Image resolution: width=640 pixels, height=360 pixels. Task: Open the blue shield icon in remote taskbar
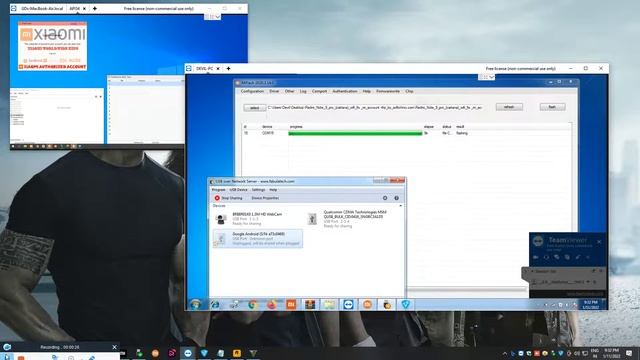(x=405, y=304)
